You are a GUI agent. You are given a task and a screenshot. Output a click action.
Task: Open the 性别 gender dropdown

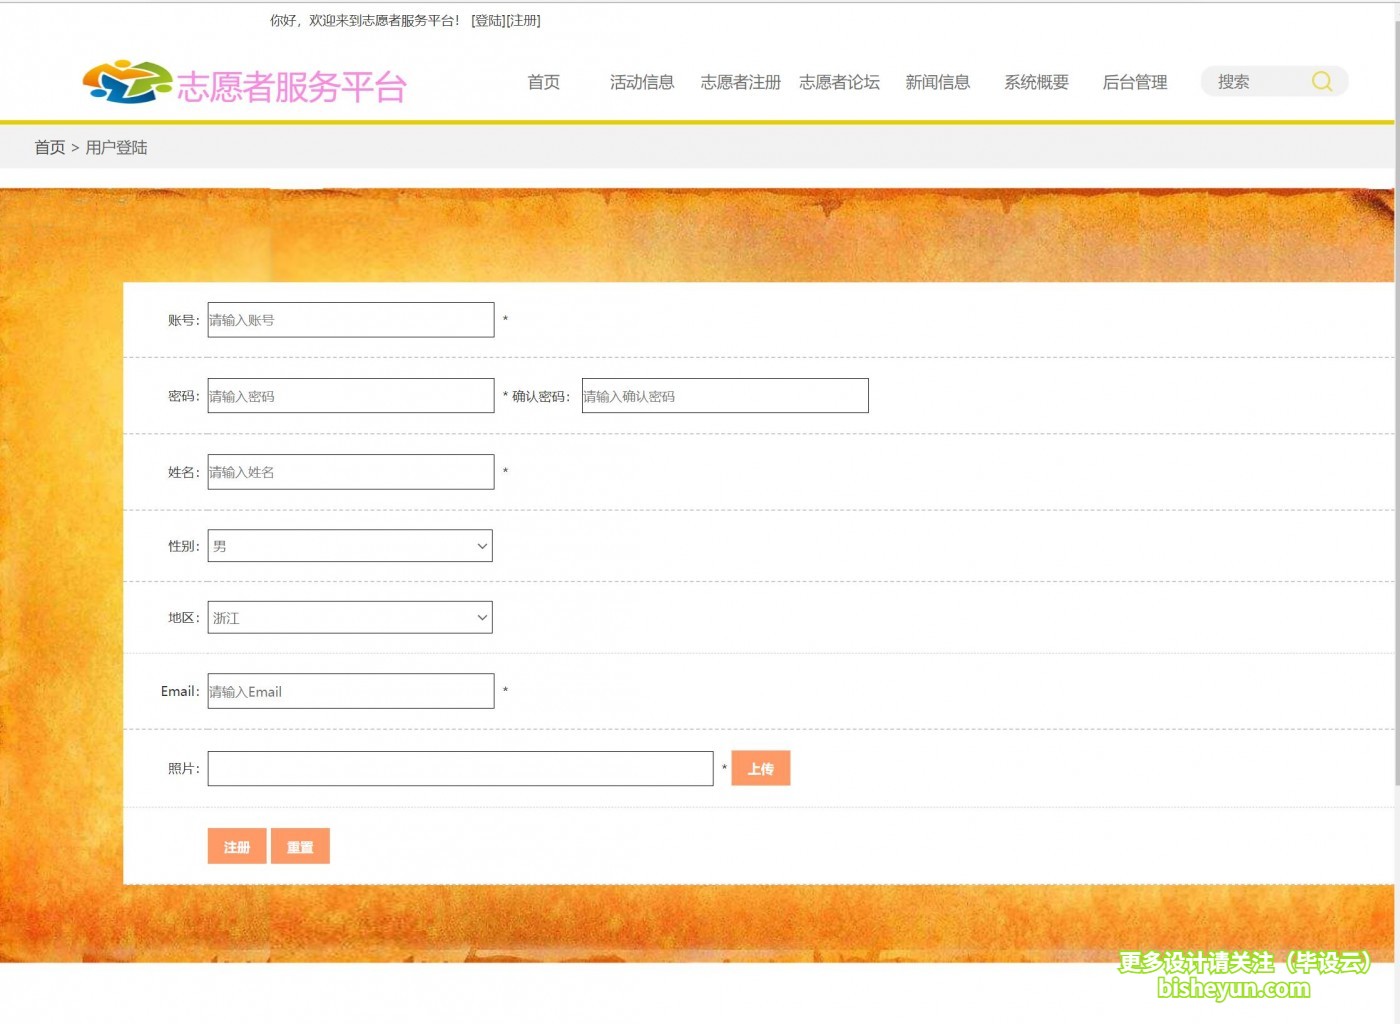coord(349,546)
